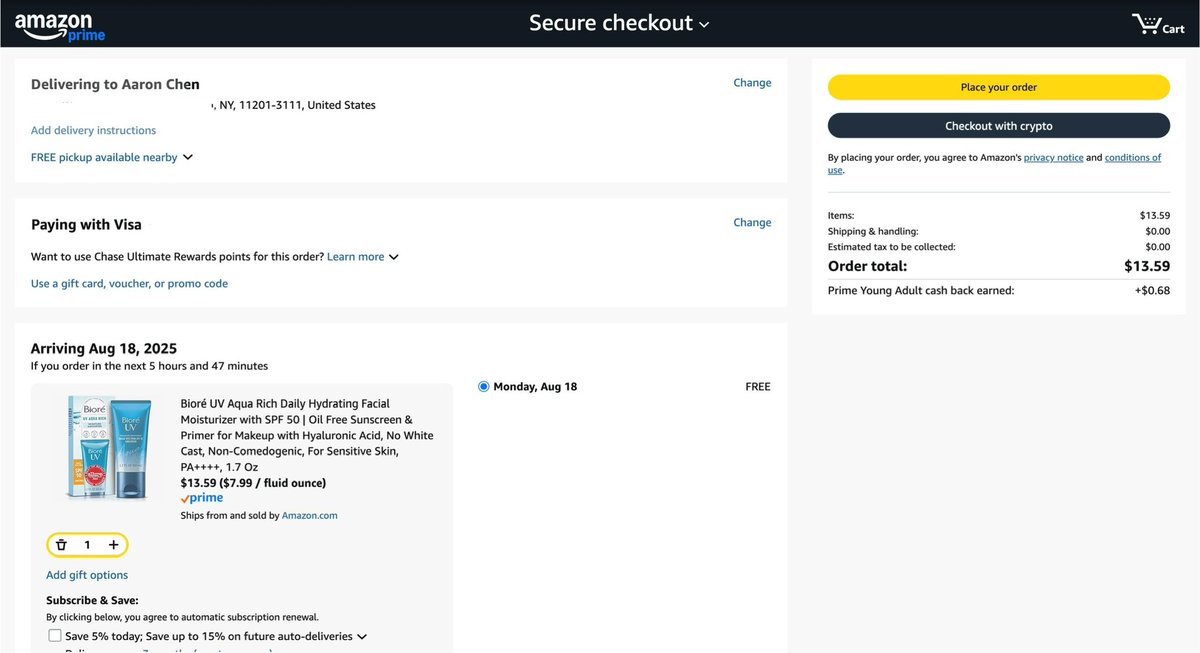Click the Bioré UV Aqua Rich product title
The width and height of the screenshot is (1200, 653).
[x=307, y=435]
